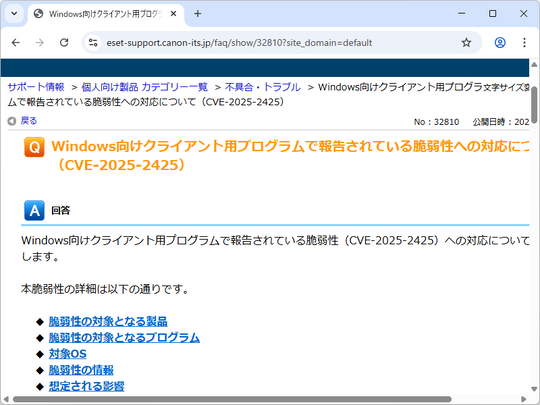Click the vertical scrollbar thumb
540x405 pixels.
click(x=534, y=105)
